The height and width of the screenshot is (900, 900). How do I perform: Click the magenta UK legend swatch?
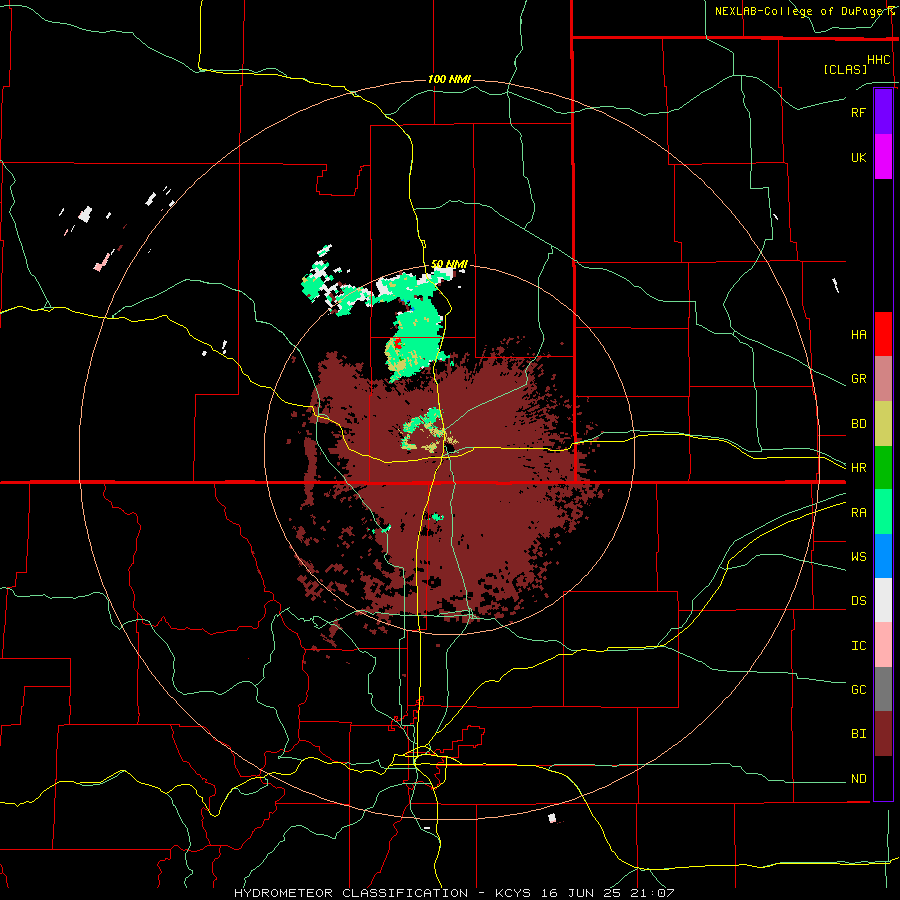point(883,157)
